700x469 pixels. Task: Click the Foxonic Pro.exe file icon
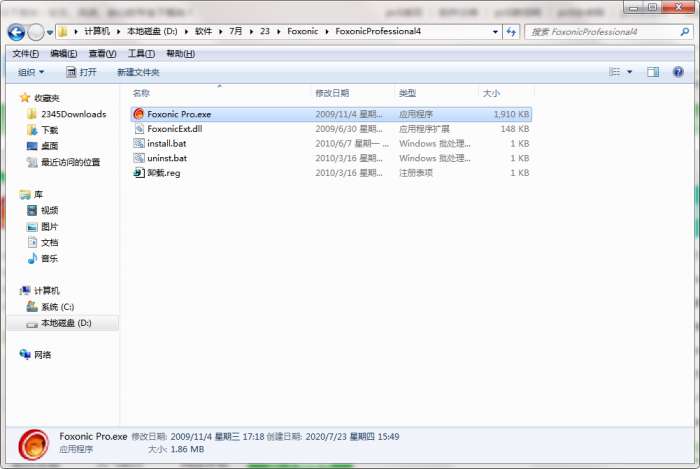click(x=139, y=114)
